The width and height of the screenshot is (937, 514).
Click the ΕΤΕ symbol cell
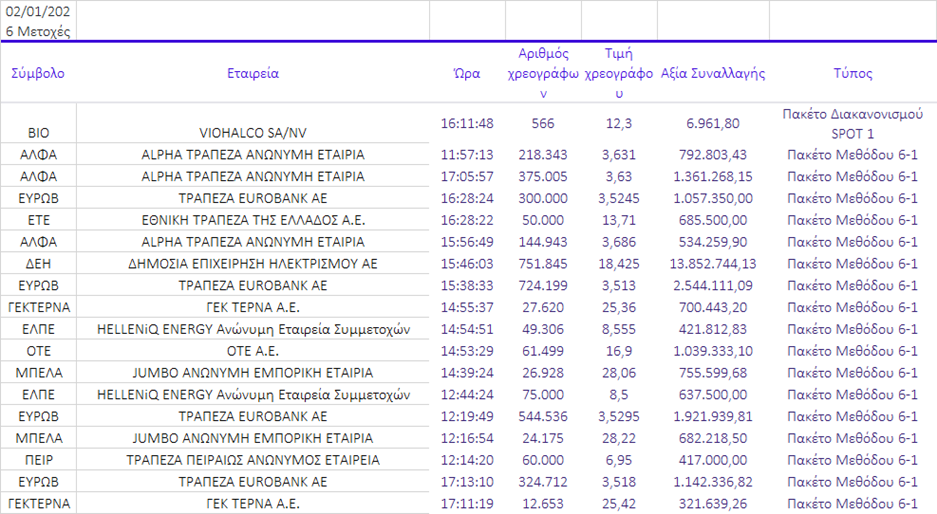38,220
